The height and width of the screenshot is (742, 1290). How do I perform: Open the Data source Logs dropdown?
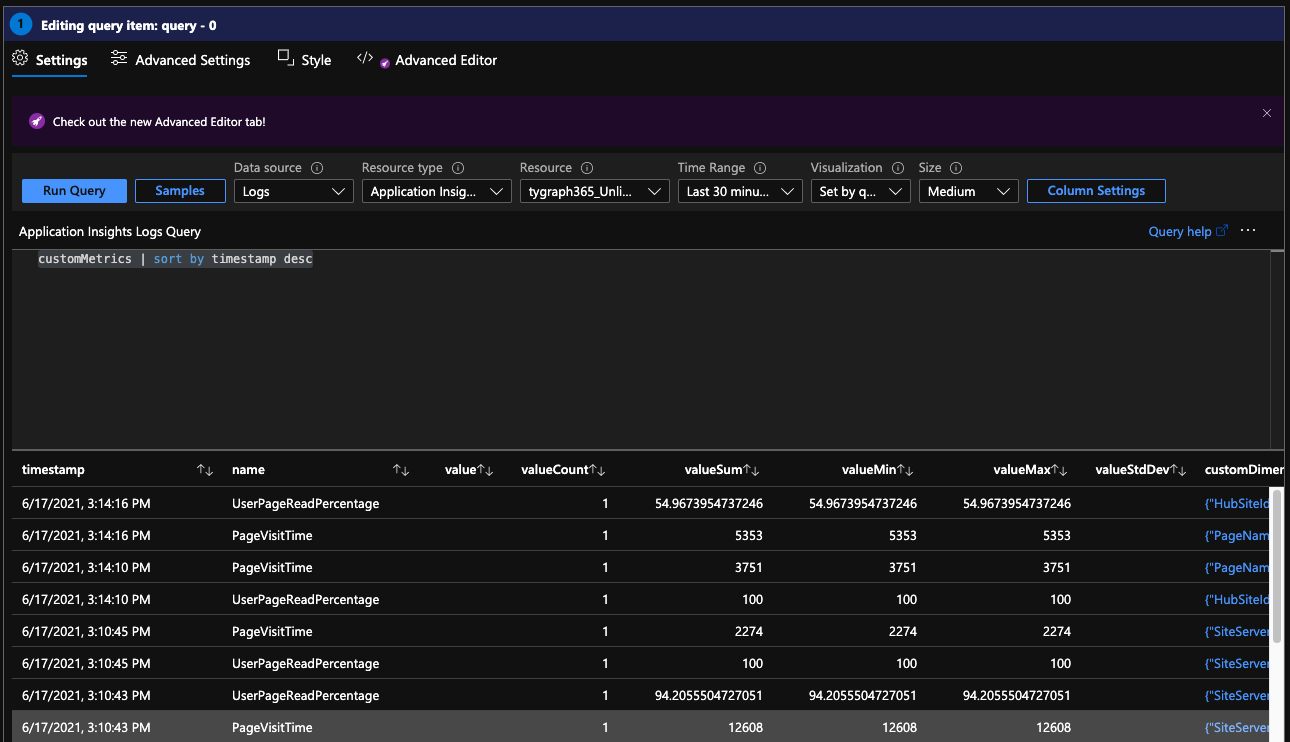293,191
